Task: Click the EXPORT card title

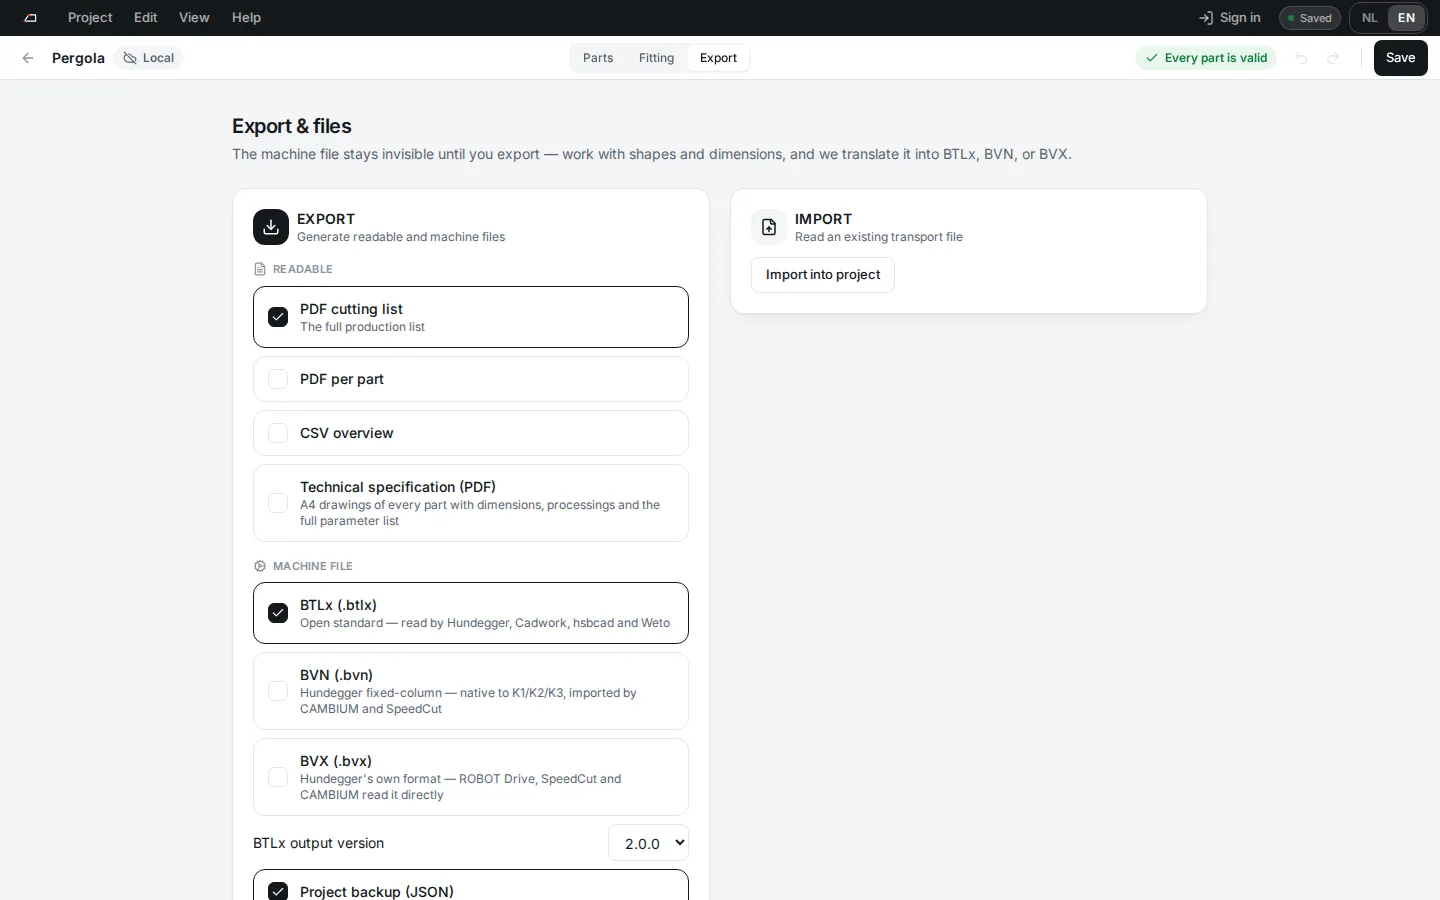Action: point(326,219)
